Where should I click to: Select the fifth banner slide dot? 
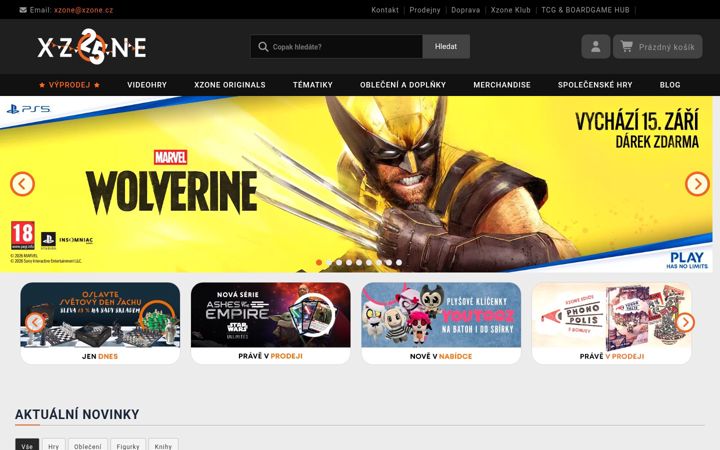coord(359,262)
